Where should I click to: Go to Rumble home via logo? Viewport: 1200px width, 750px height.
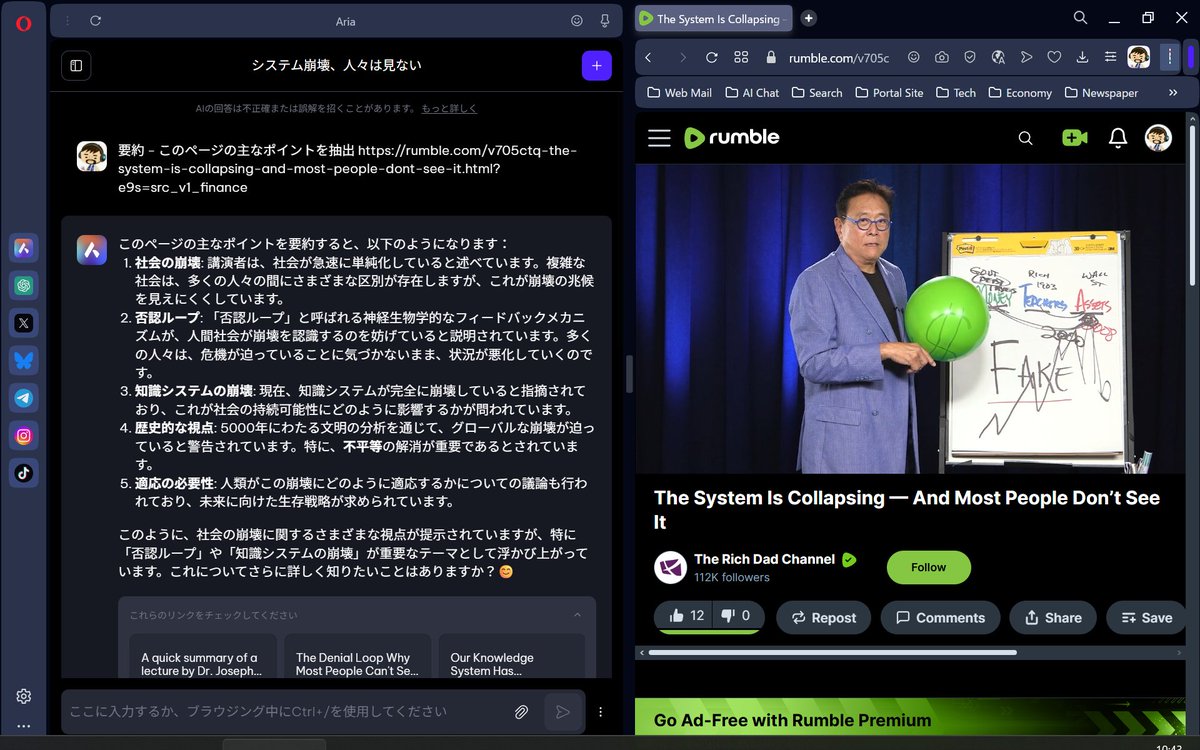(x=731, y=137)
